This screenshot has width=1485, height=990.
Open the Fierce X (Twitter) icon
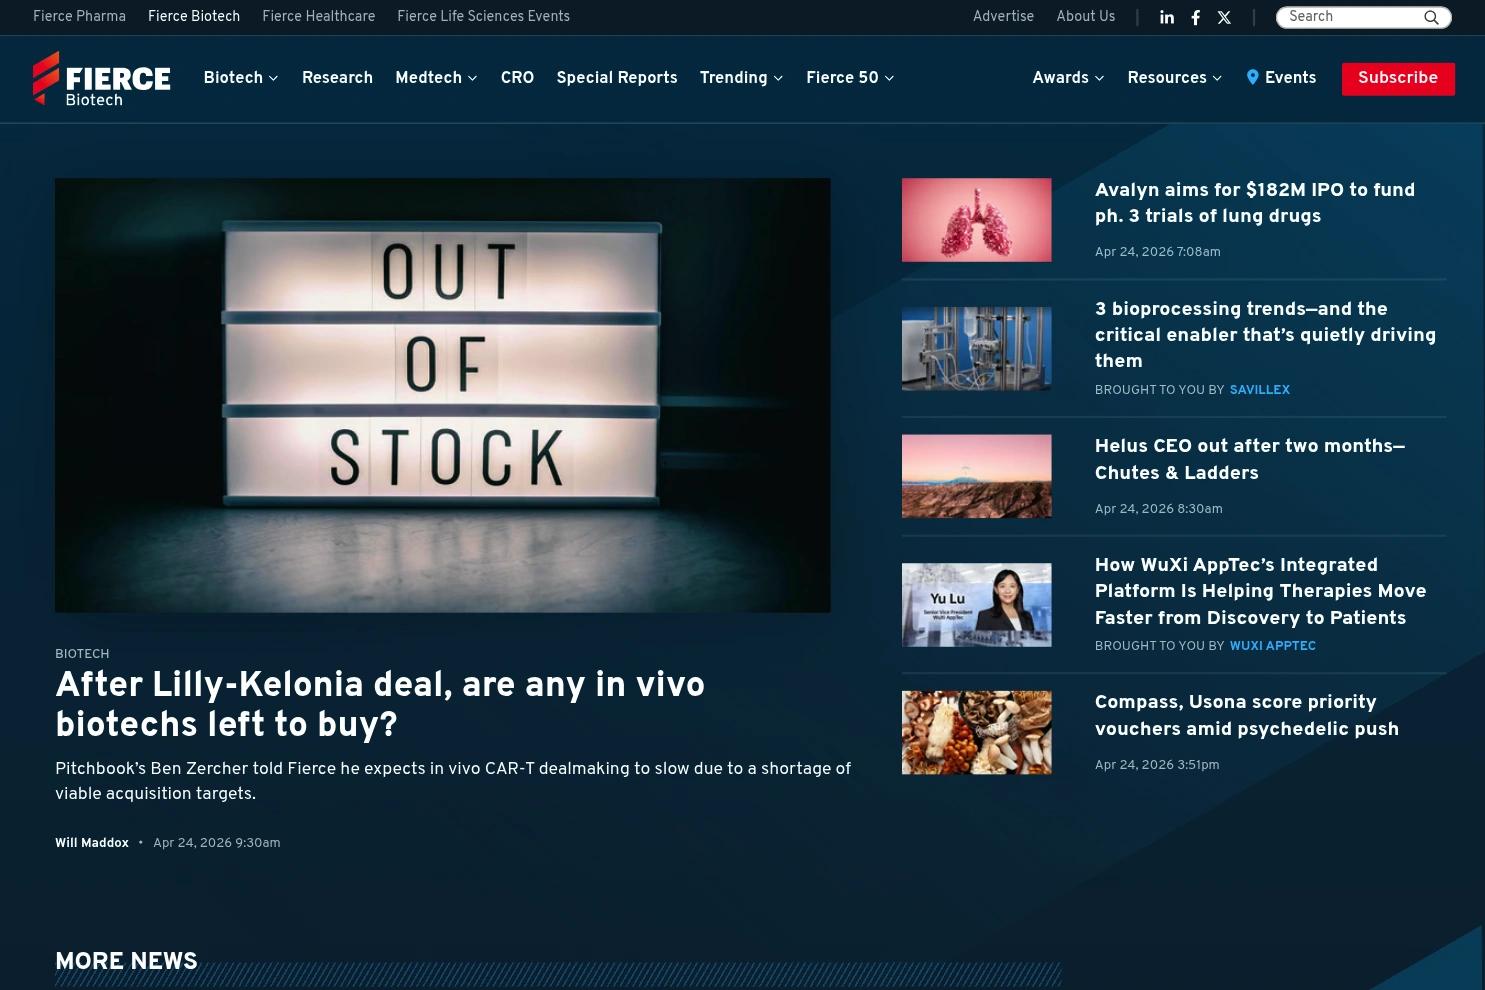tap(1224, 17)
